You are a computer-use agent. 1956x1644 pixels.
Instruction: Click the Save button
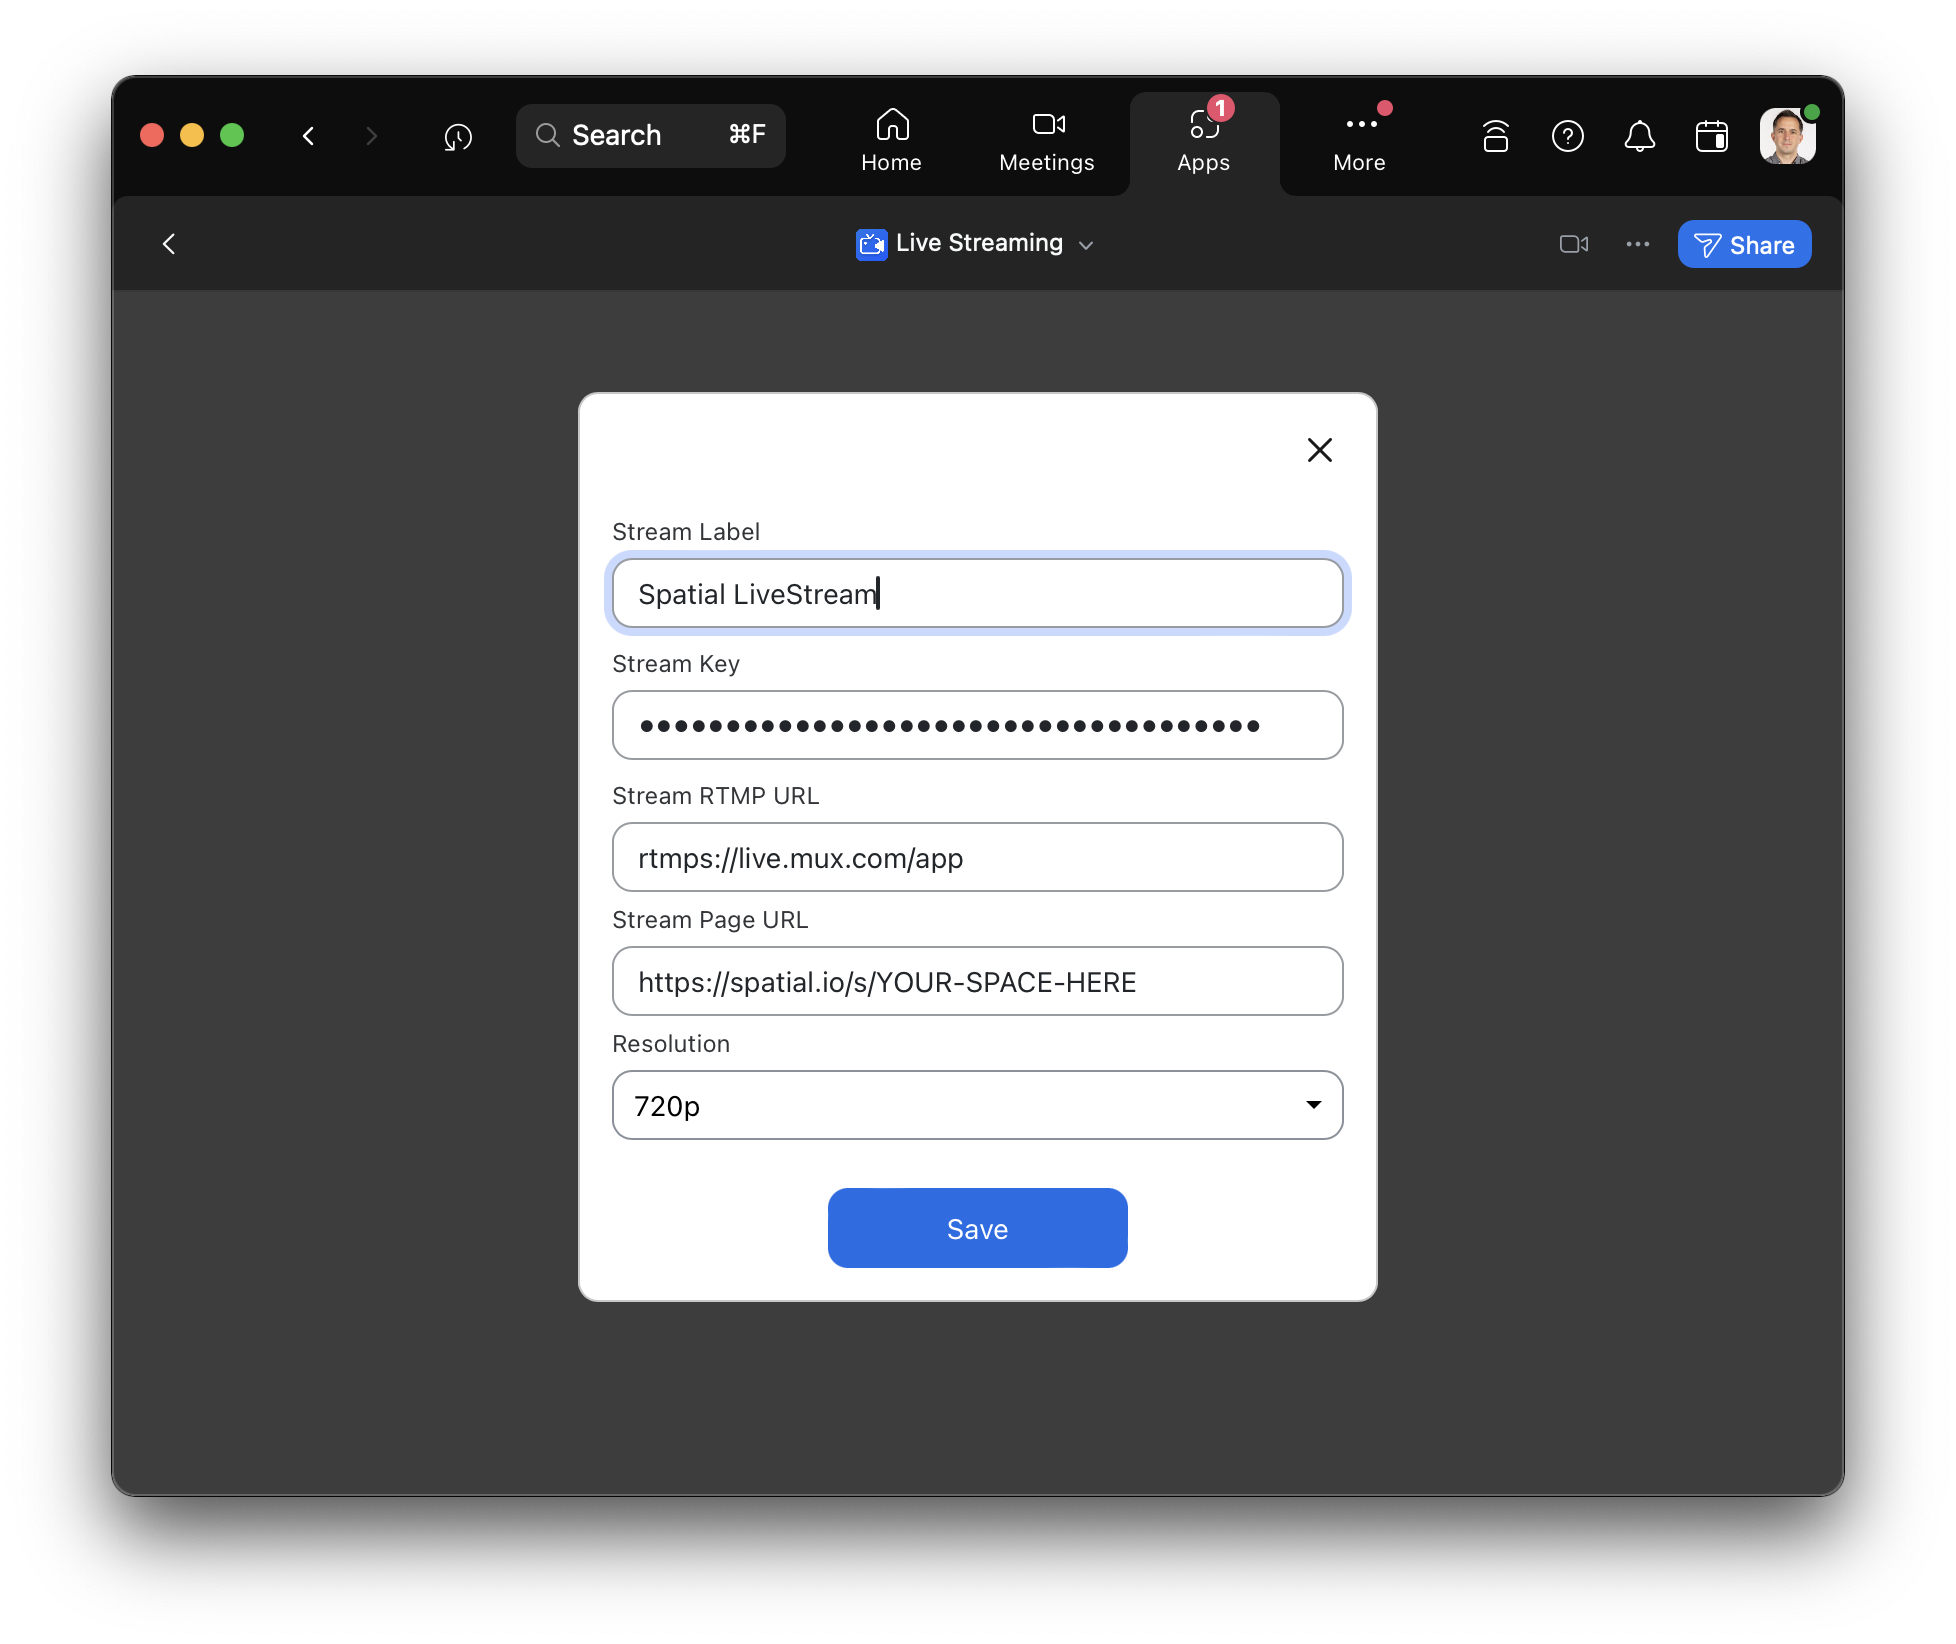click(977, 1228)
